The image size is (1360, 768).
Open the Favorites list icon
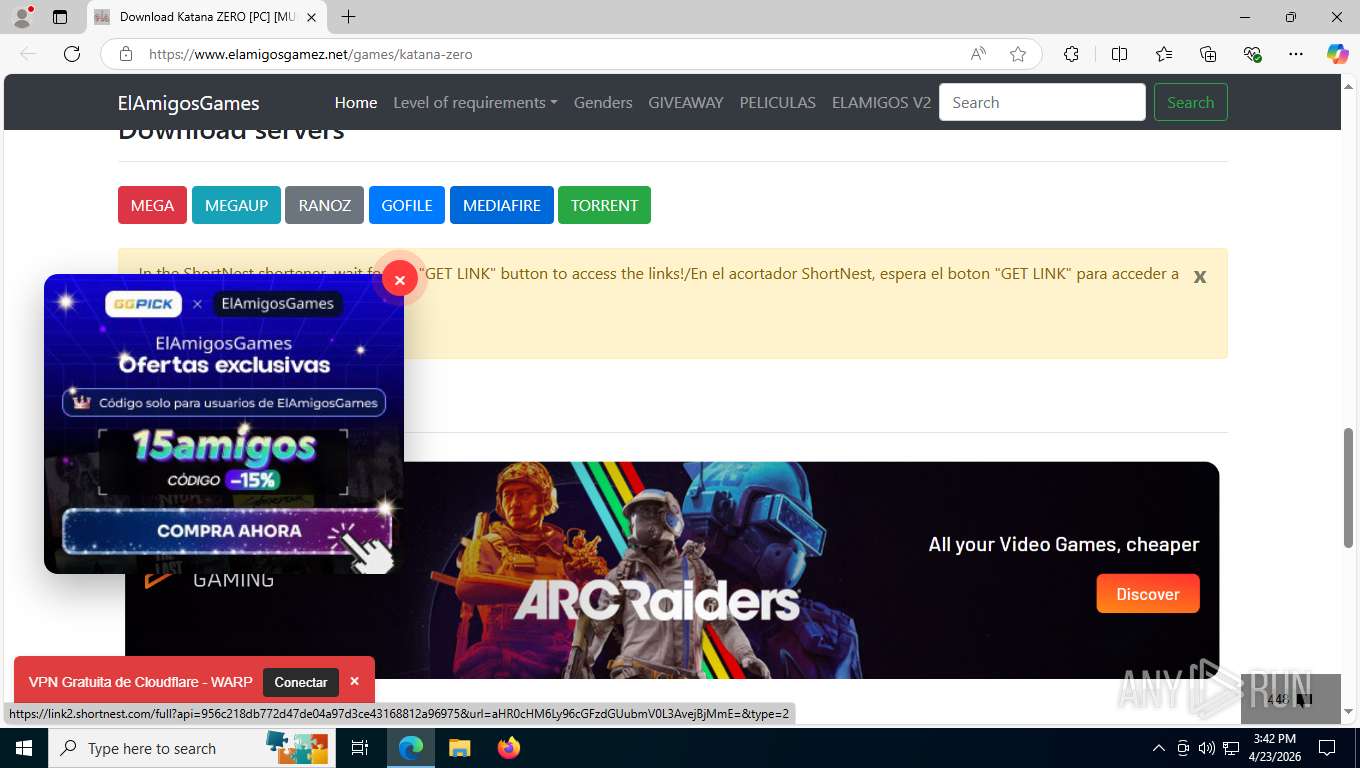[1164, 54]
